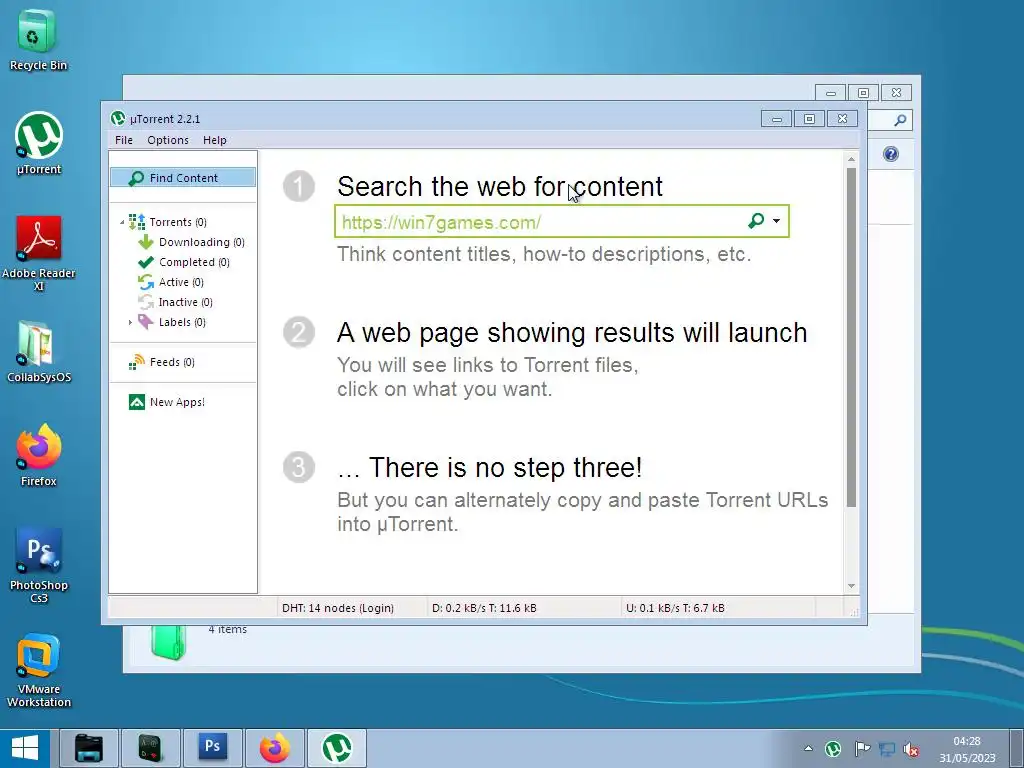The height and width of the screenshot is (768, 1024).
Task: Click the Inactive grey arrows icon
Action: 146,302
